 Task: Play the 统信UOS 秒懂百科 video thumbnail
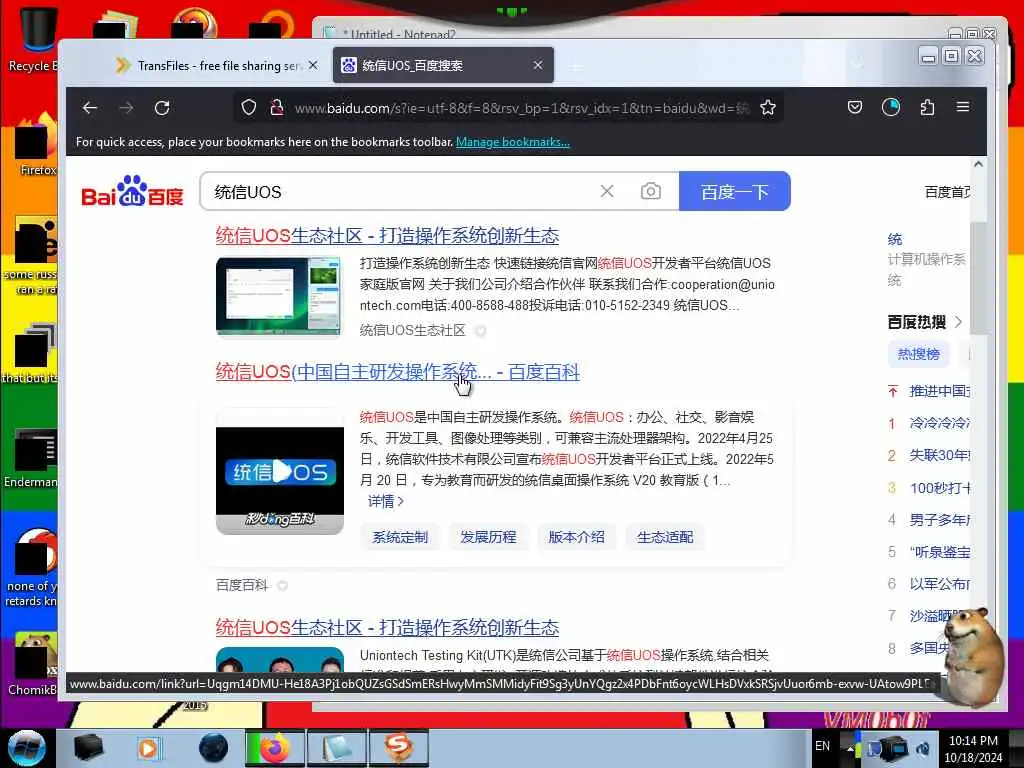point(280,472)
